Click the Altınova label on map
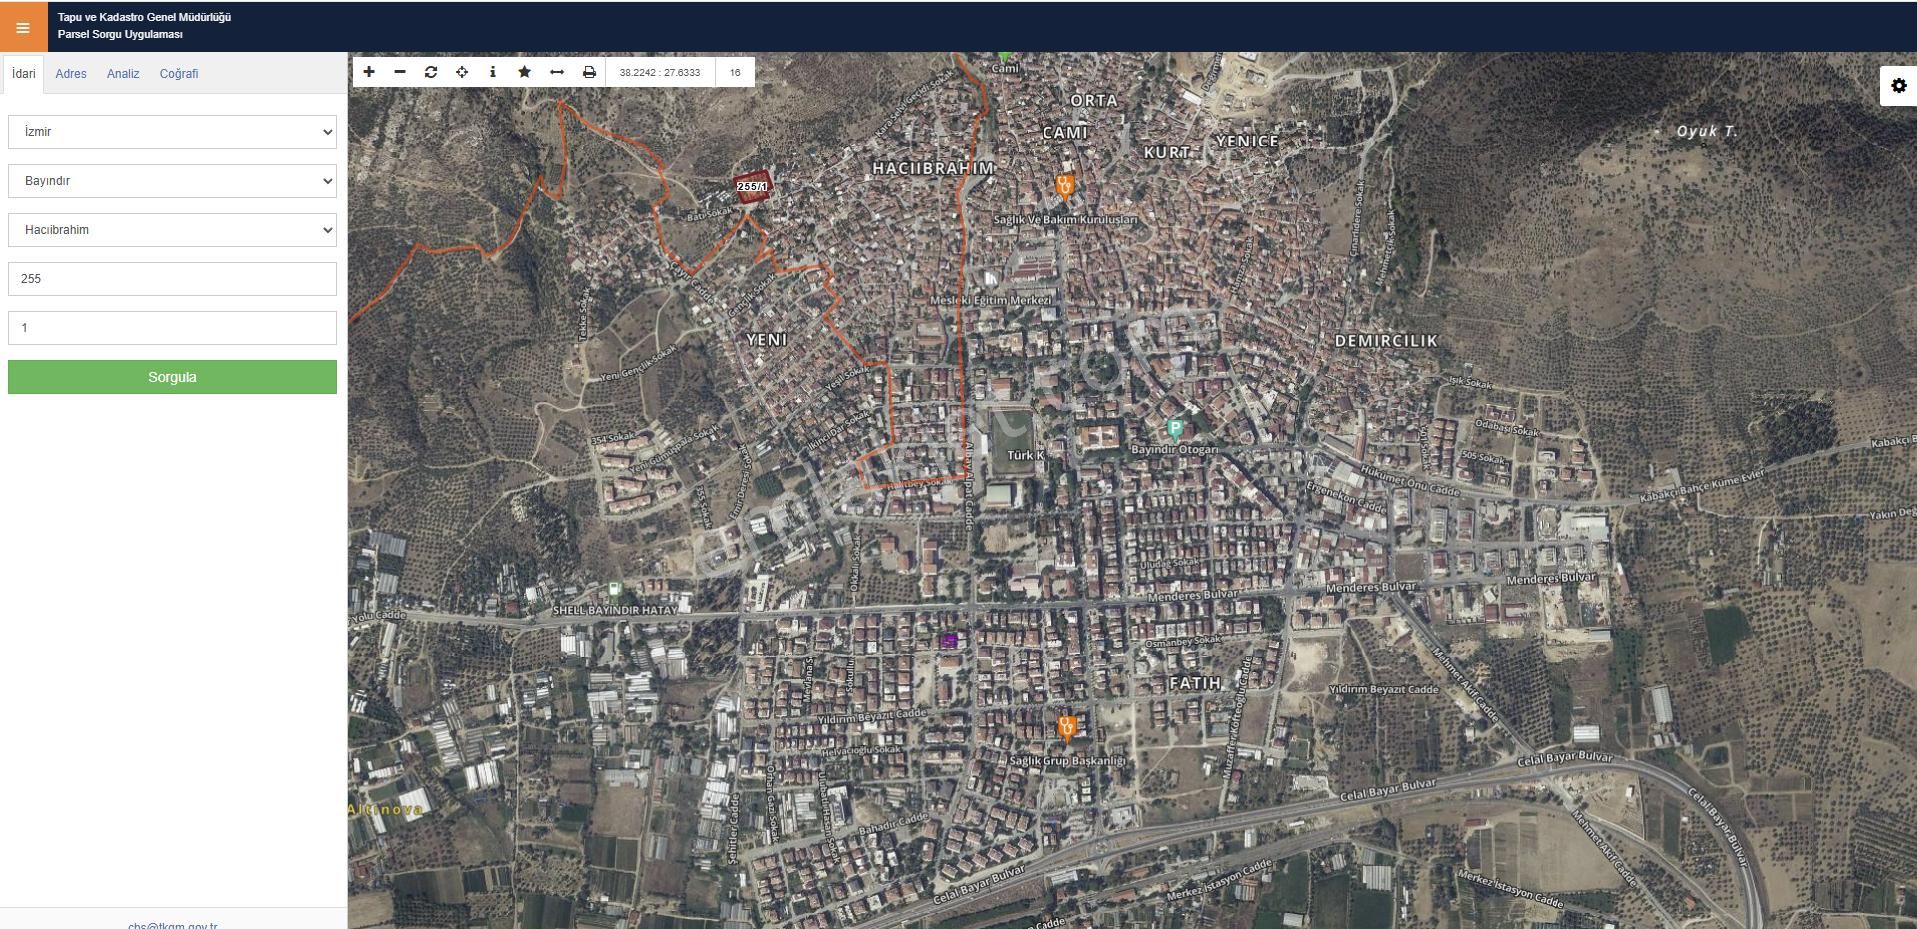The image size is (1917, 929). (386, 809)
